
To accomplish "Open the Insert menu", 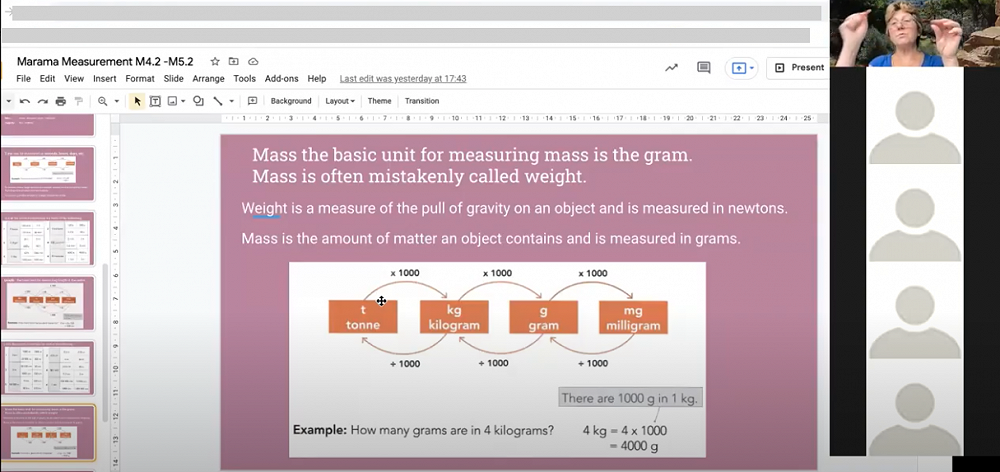I will pyautogui.click(x=104, y=78).
